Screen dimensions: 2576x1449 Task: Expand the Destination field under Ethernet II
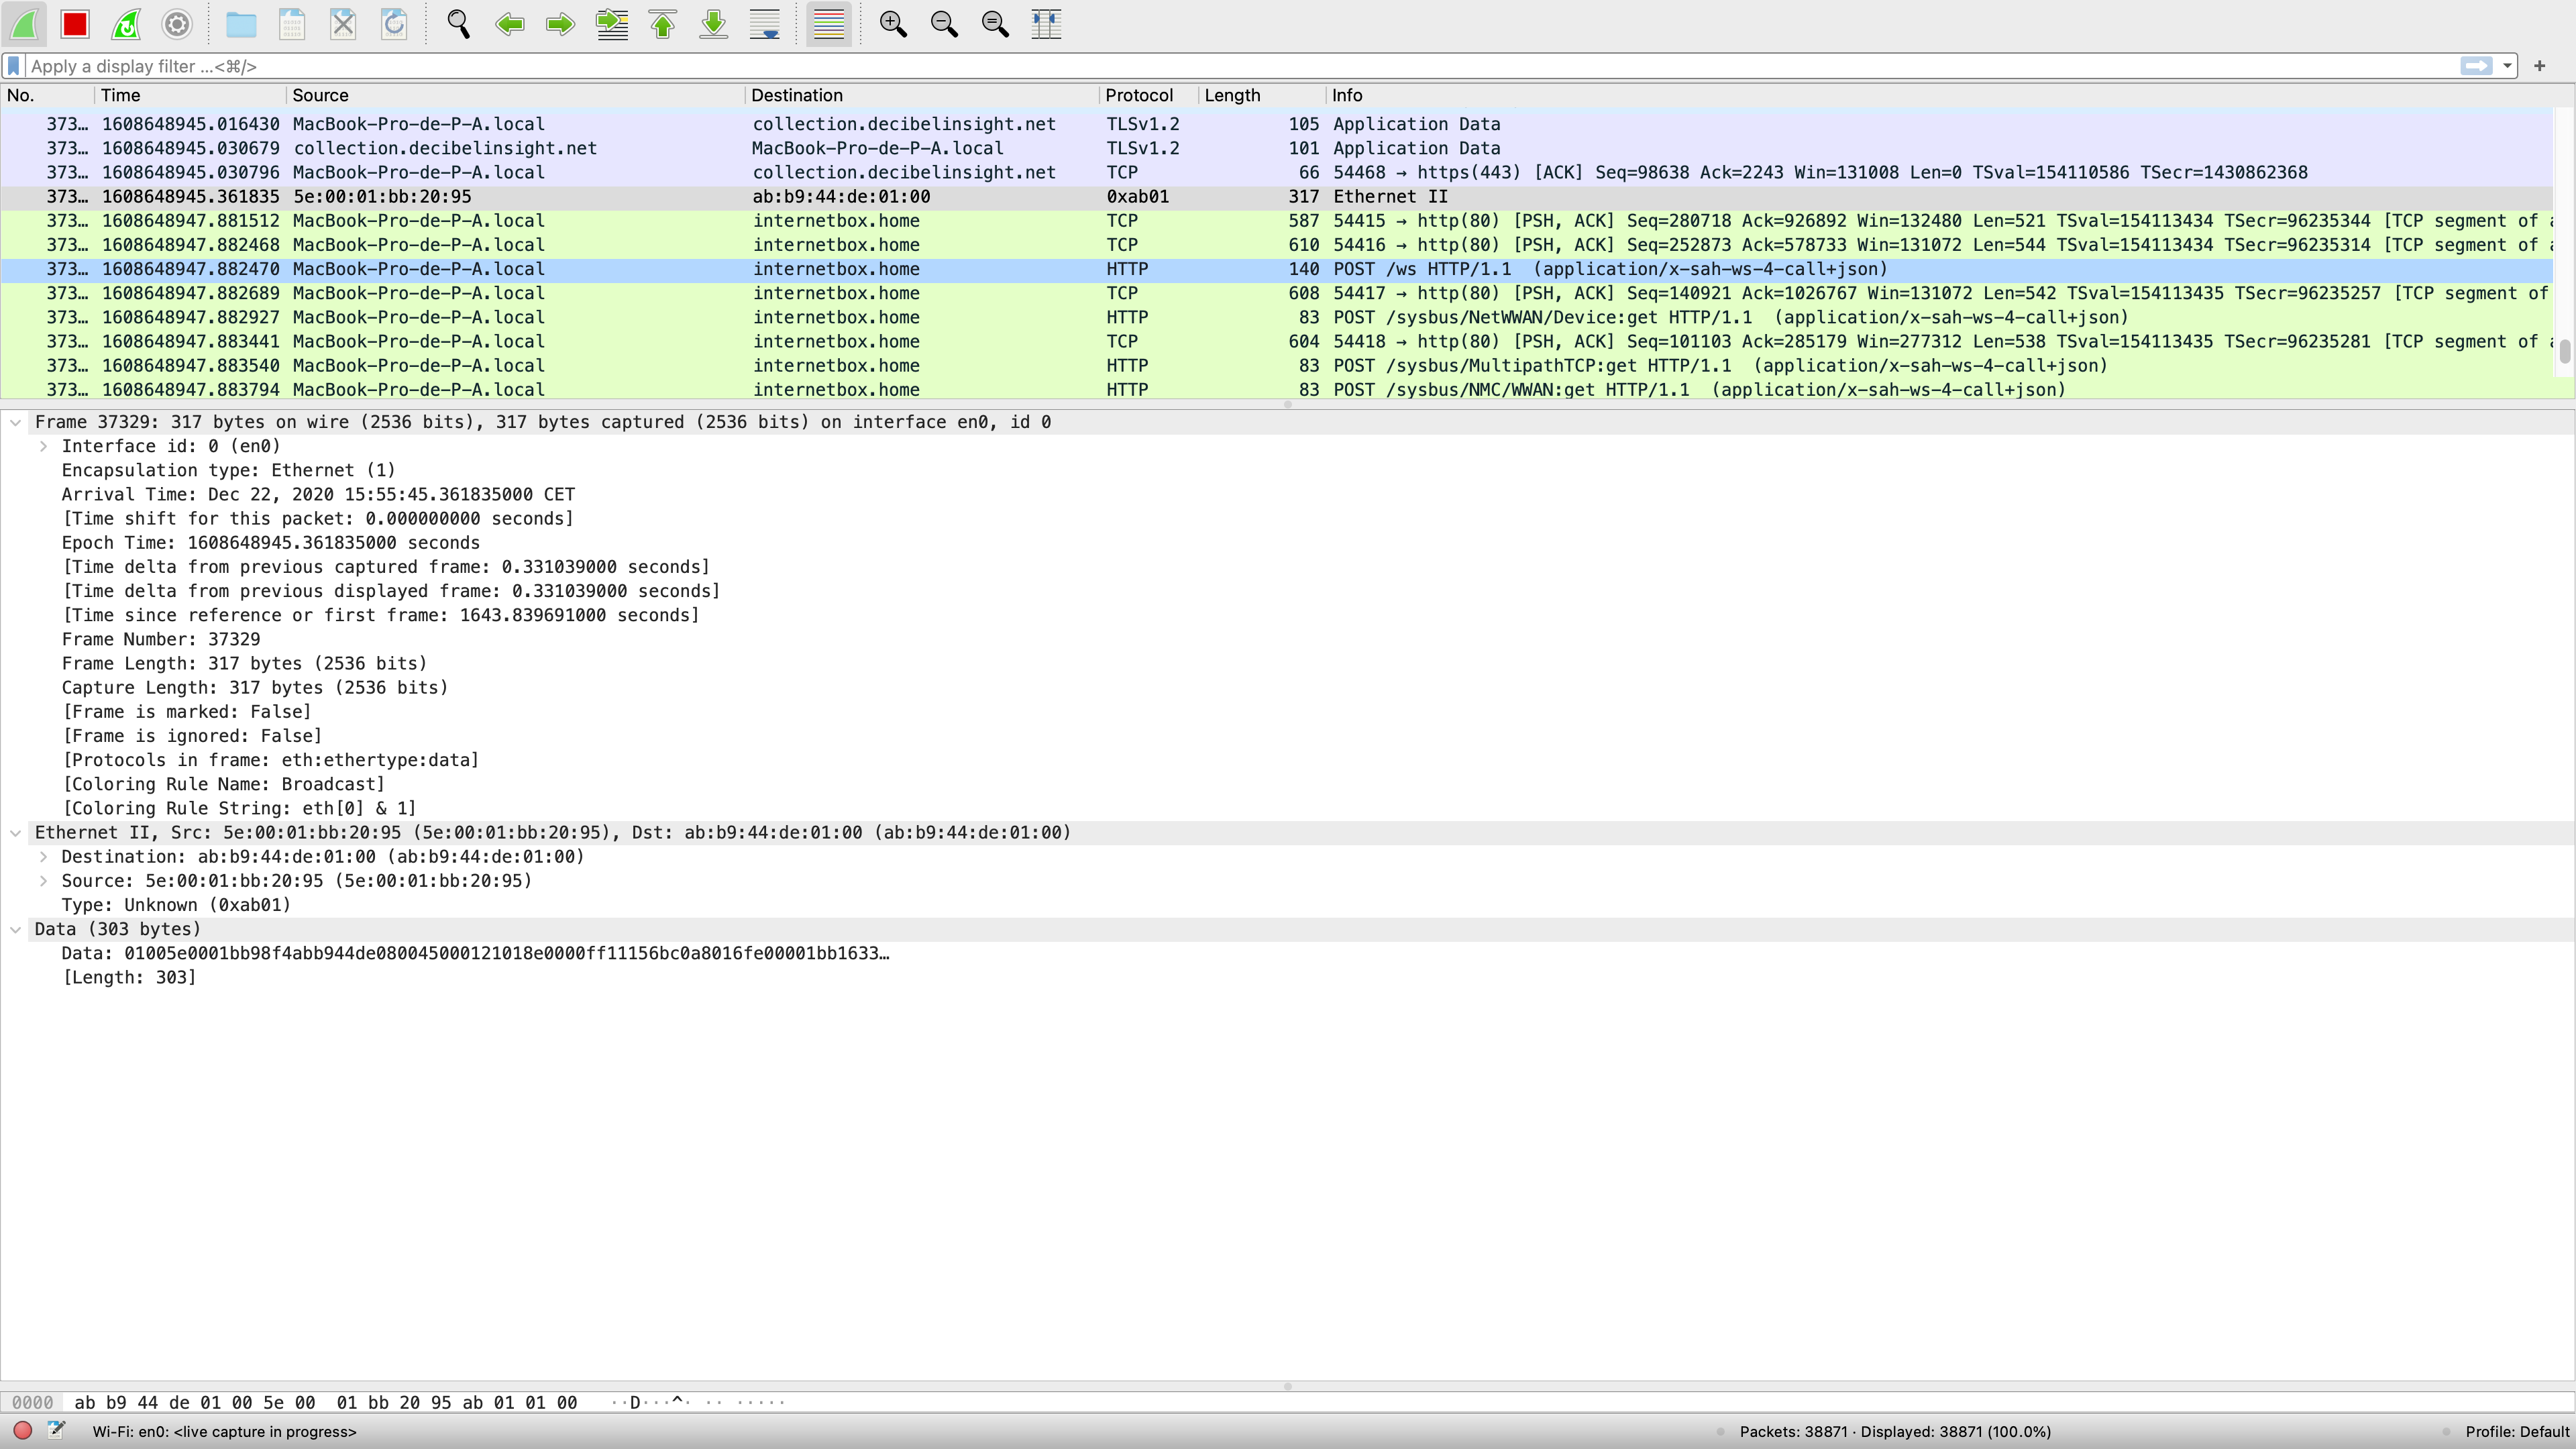tap(44, 856)
